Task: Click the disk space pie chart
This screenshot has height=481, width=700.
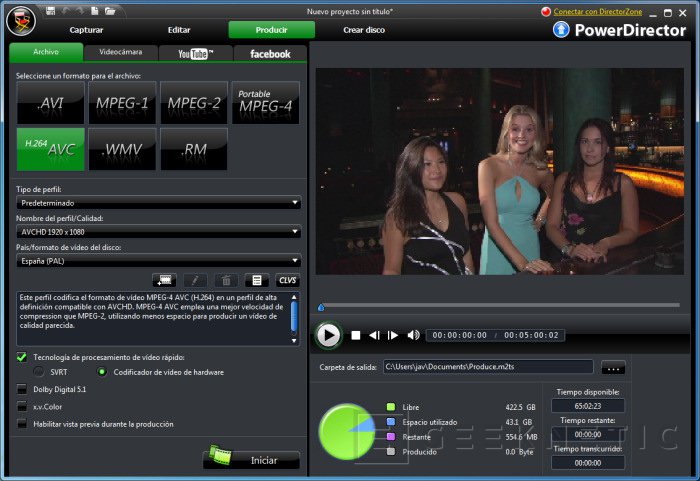Action: tap(347, 431)
